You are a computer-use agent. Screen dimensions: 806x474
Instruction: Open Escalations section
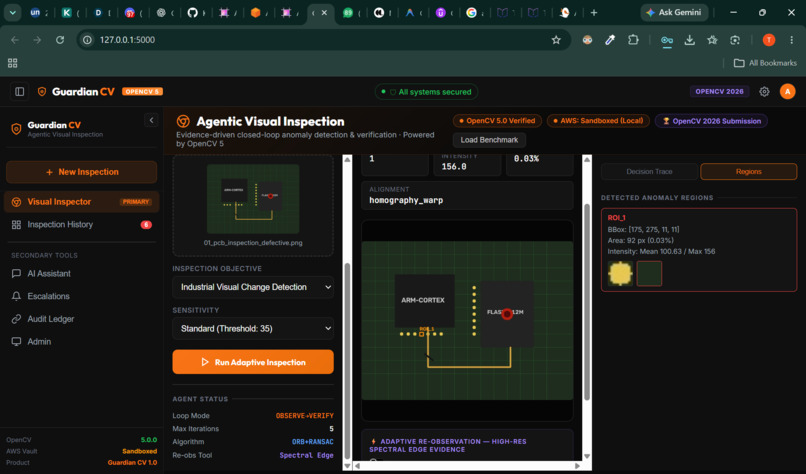[x=81, y=296]
